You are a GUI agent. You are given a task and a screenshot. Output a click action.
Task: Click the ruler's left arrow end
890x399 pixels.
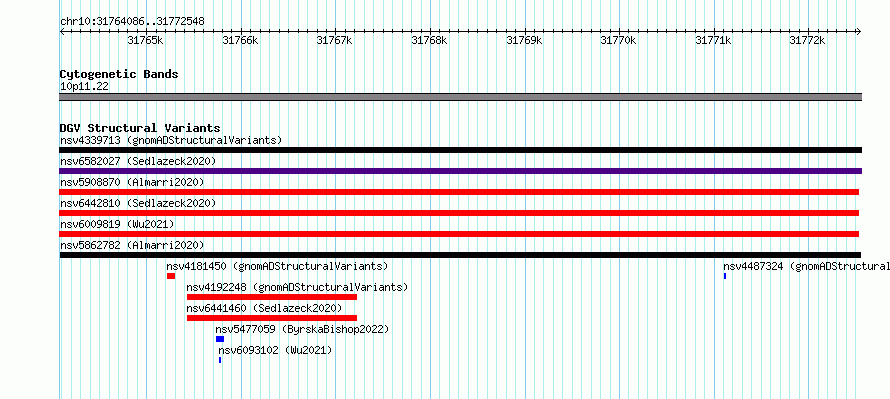62,32
